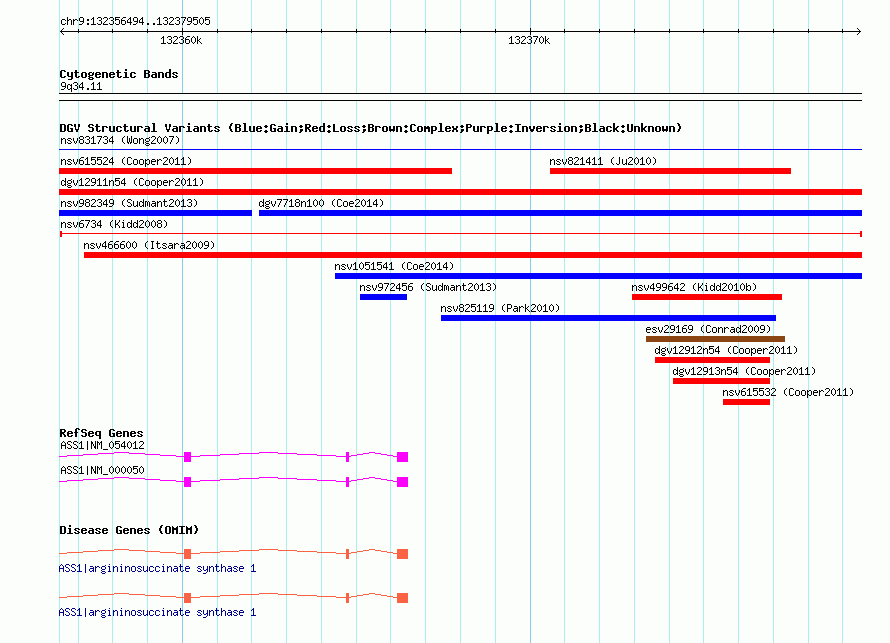Click the nsv466600 (Itsara2009) label
This screenshot has width=890, height=643.
(x=149, y=245)
